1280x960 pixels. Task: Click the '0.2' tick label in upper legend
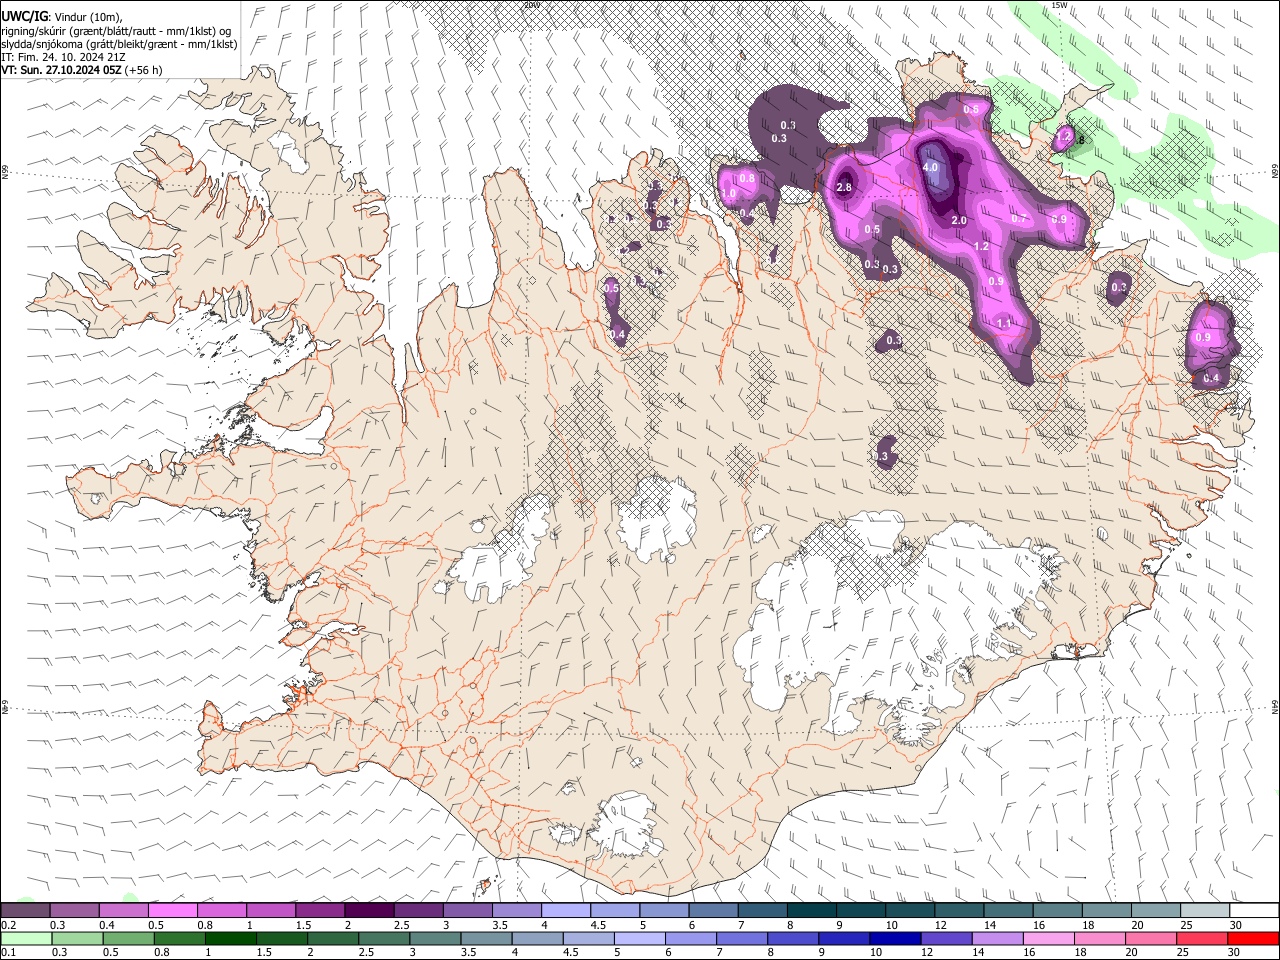click(x=8, y=925)
